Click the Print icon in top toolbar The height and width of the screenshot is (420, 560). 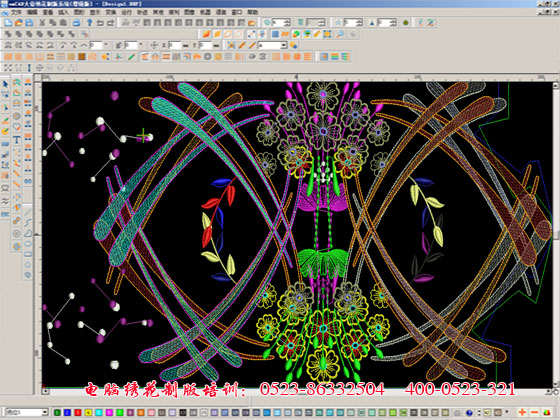[x=76, y=22]
